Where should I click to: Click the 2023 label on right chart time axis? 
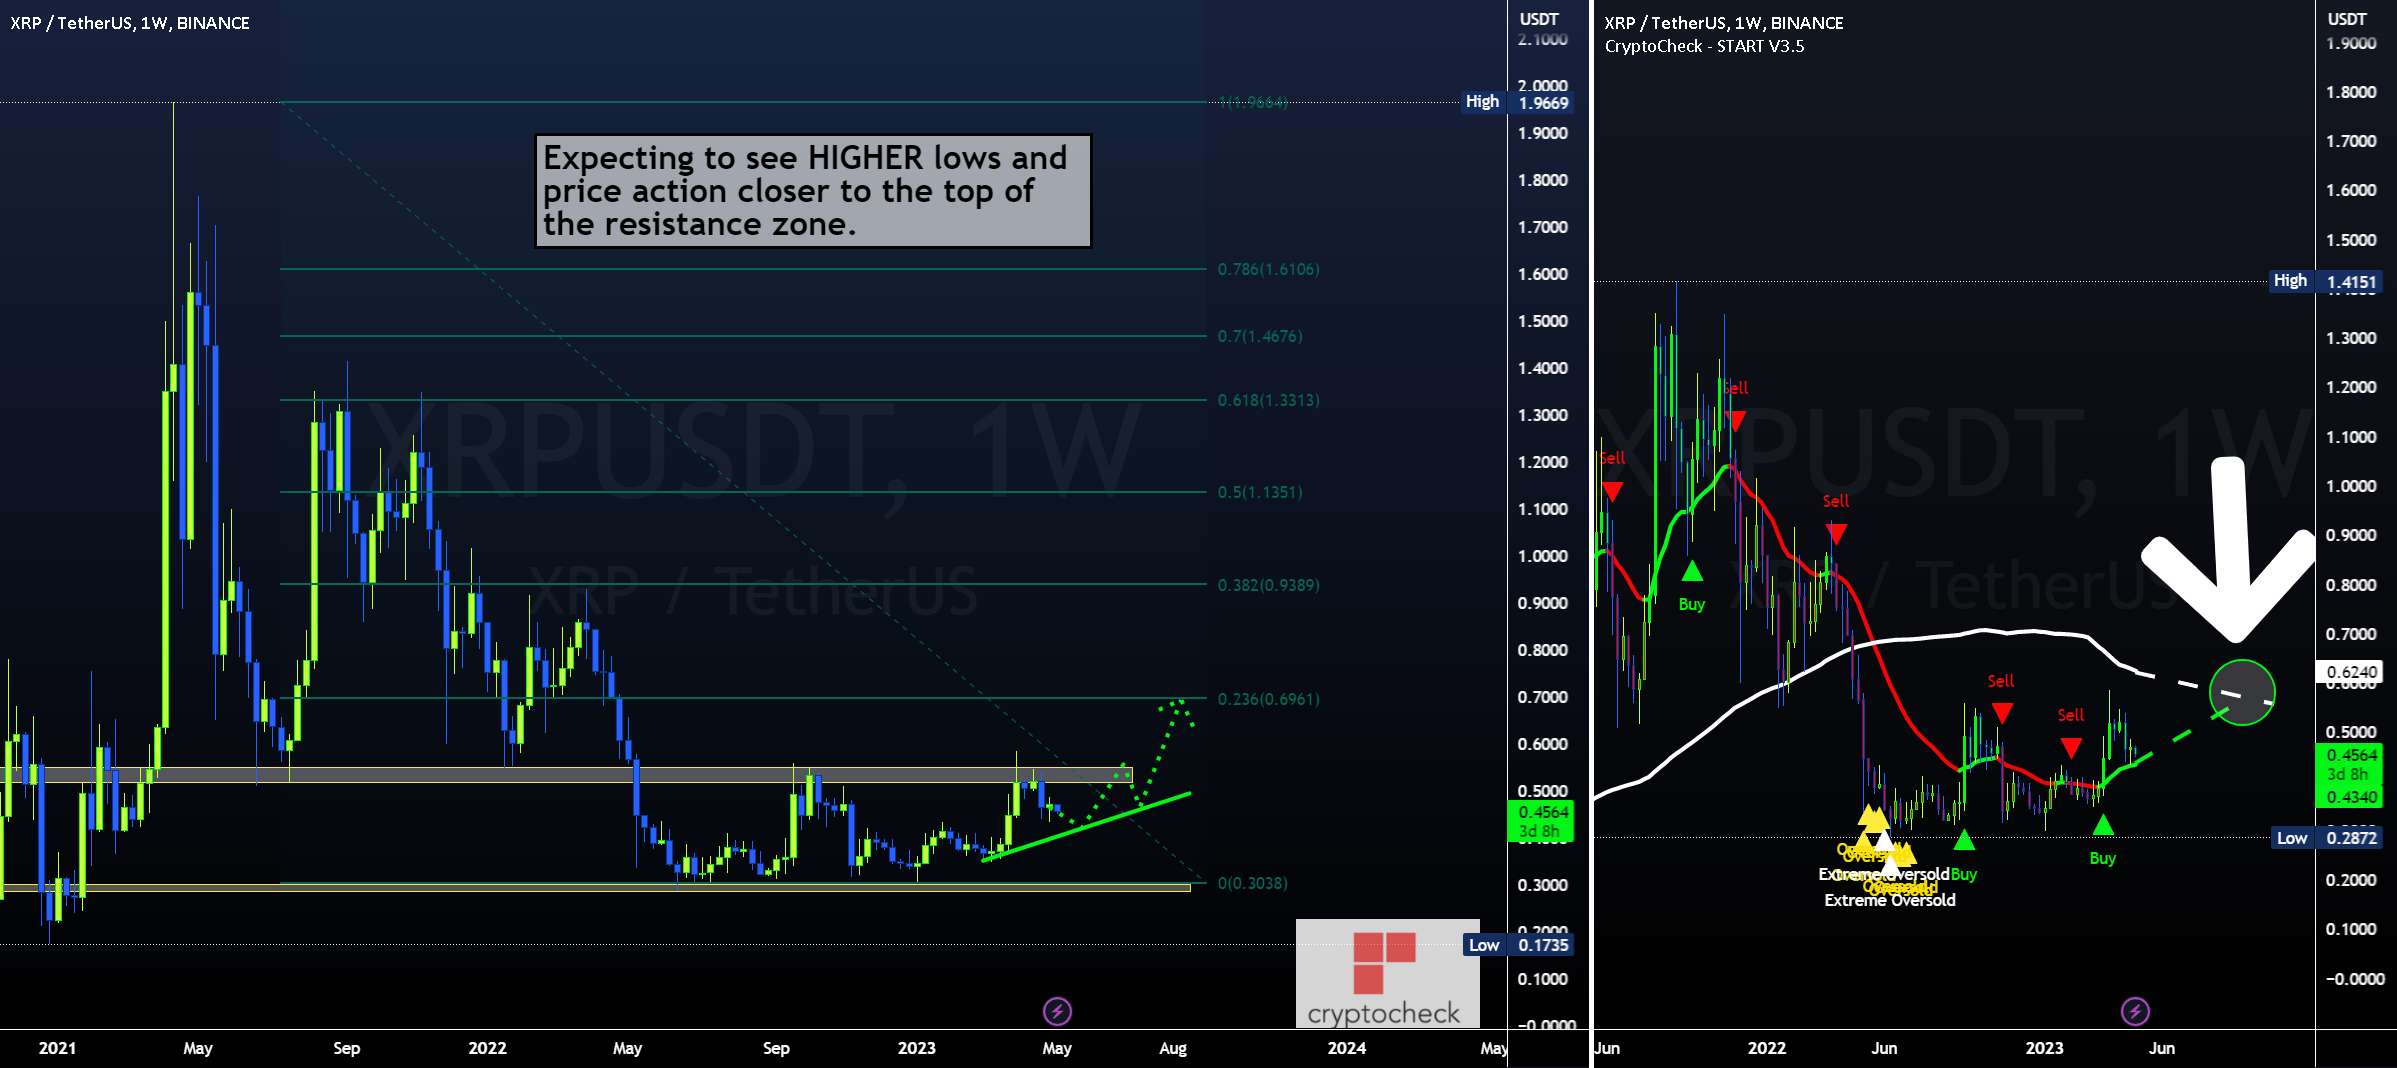(x=2044, y=1048)
